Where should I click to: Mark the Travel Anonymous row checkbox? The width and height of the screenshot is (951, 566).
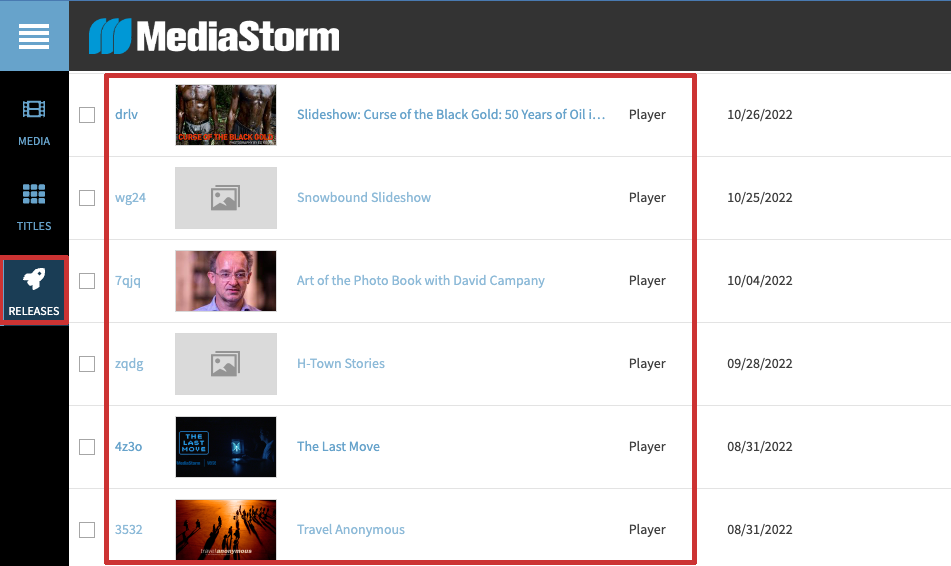[x=87, y=530]
